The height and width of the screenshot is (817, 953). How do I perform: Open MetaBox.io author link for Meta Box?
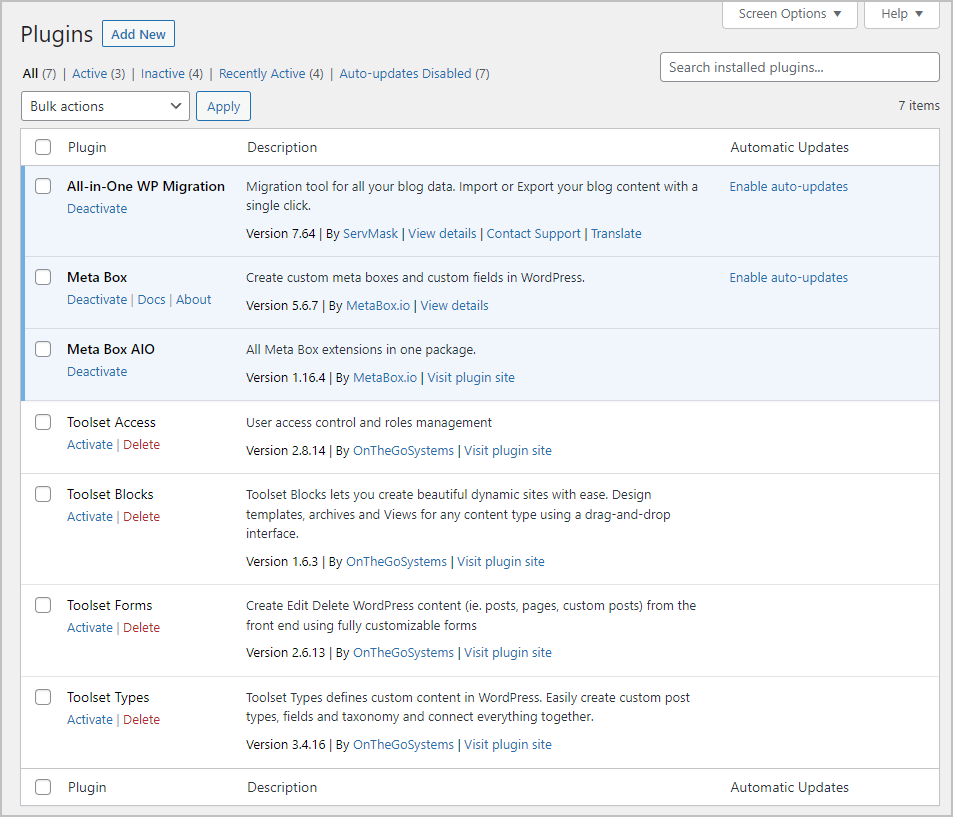(378, 306)
